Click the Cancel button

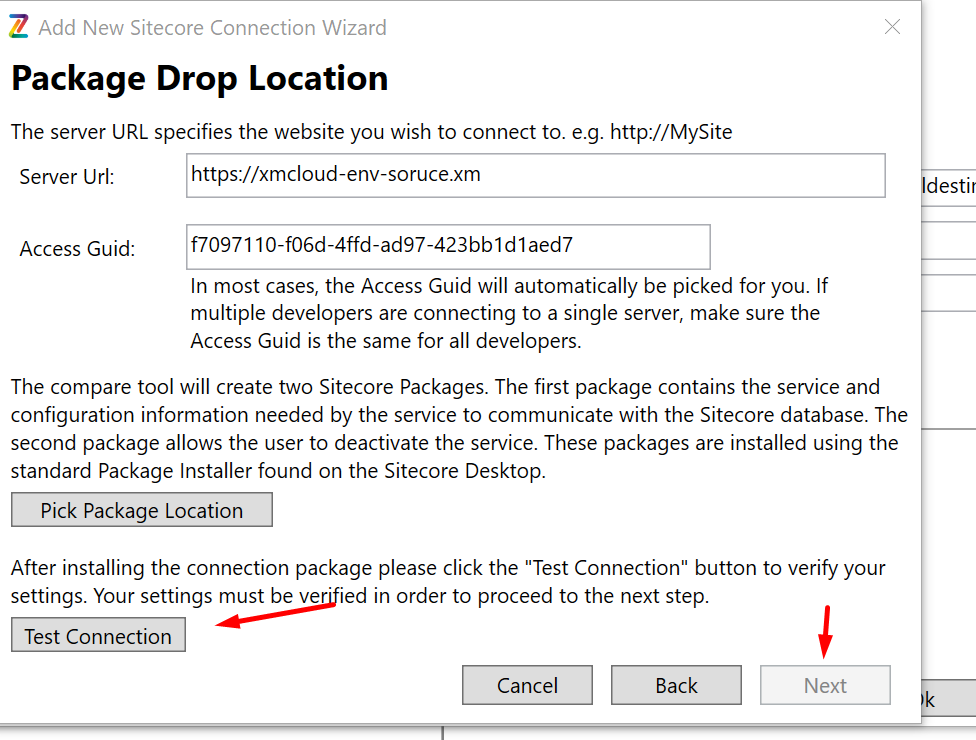(x=527, y=685)
